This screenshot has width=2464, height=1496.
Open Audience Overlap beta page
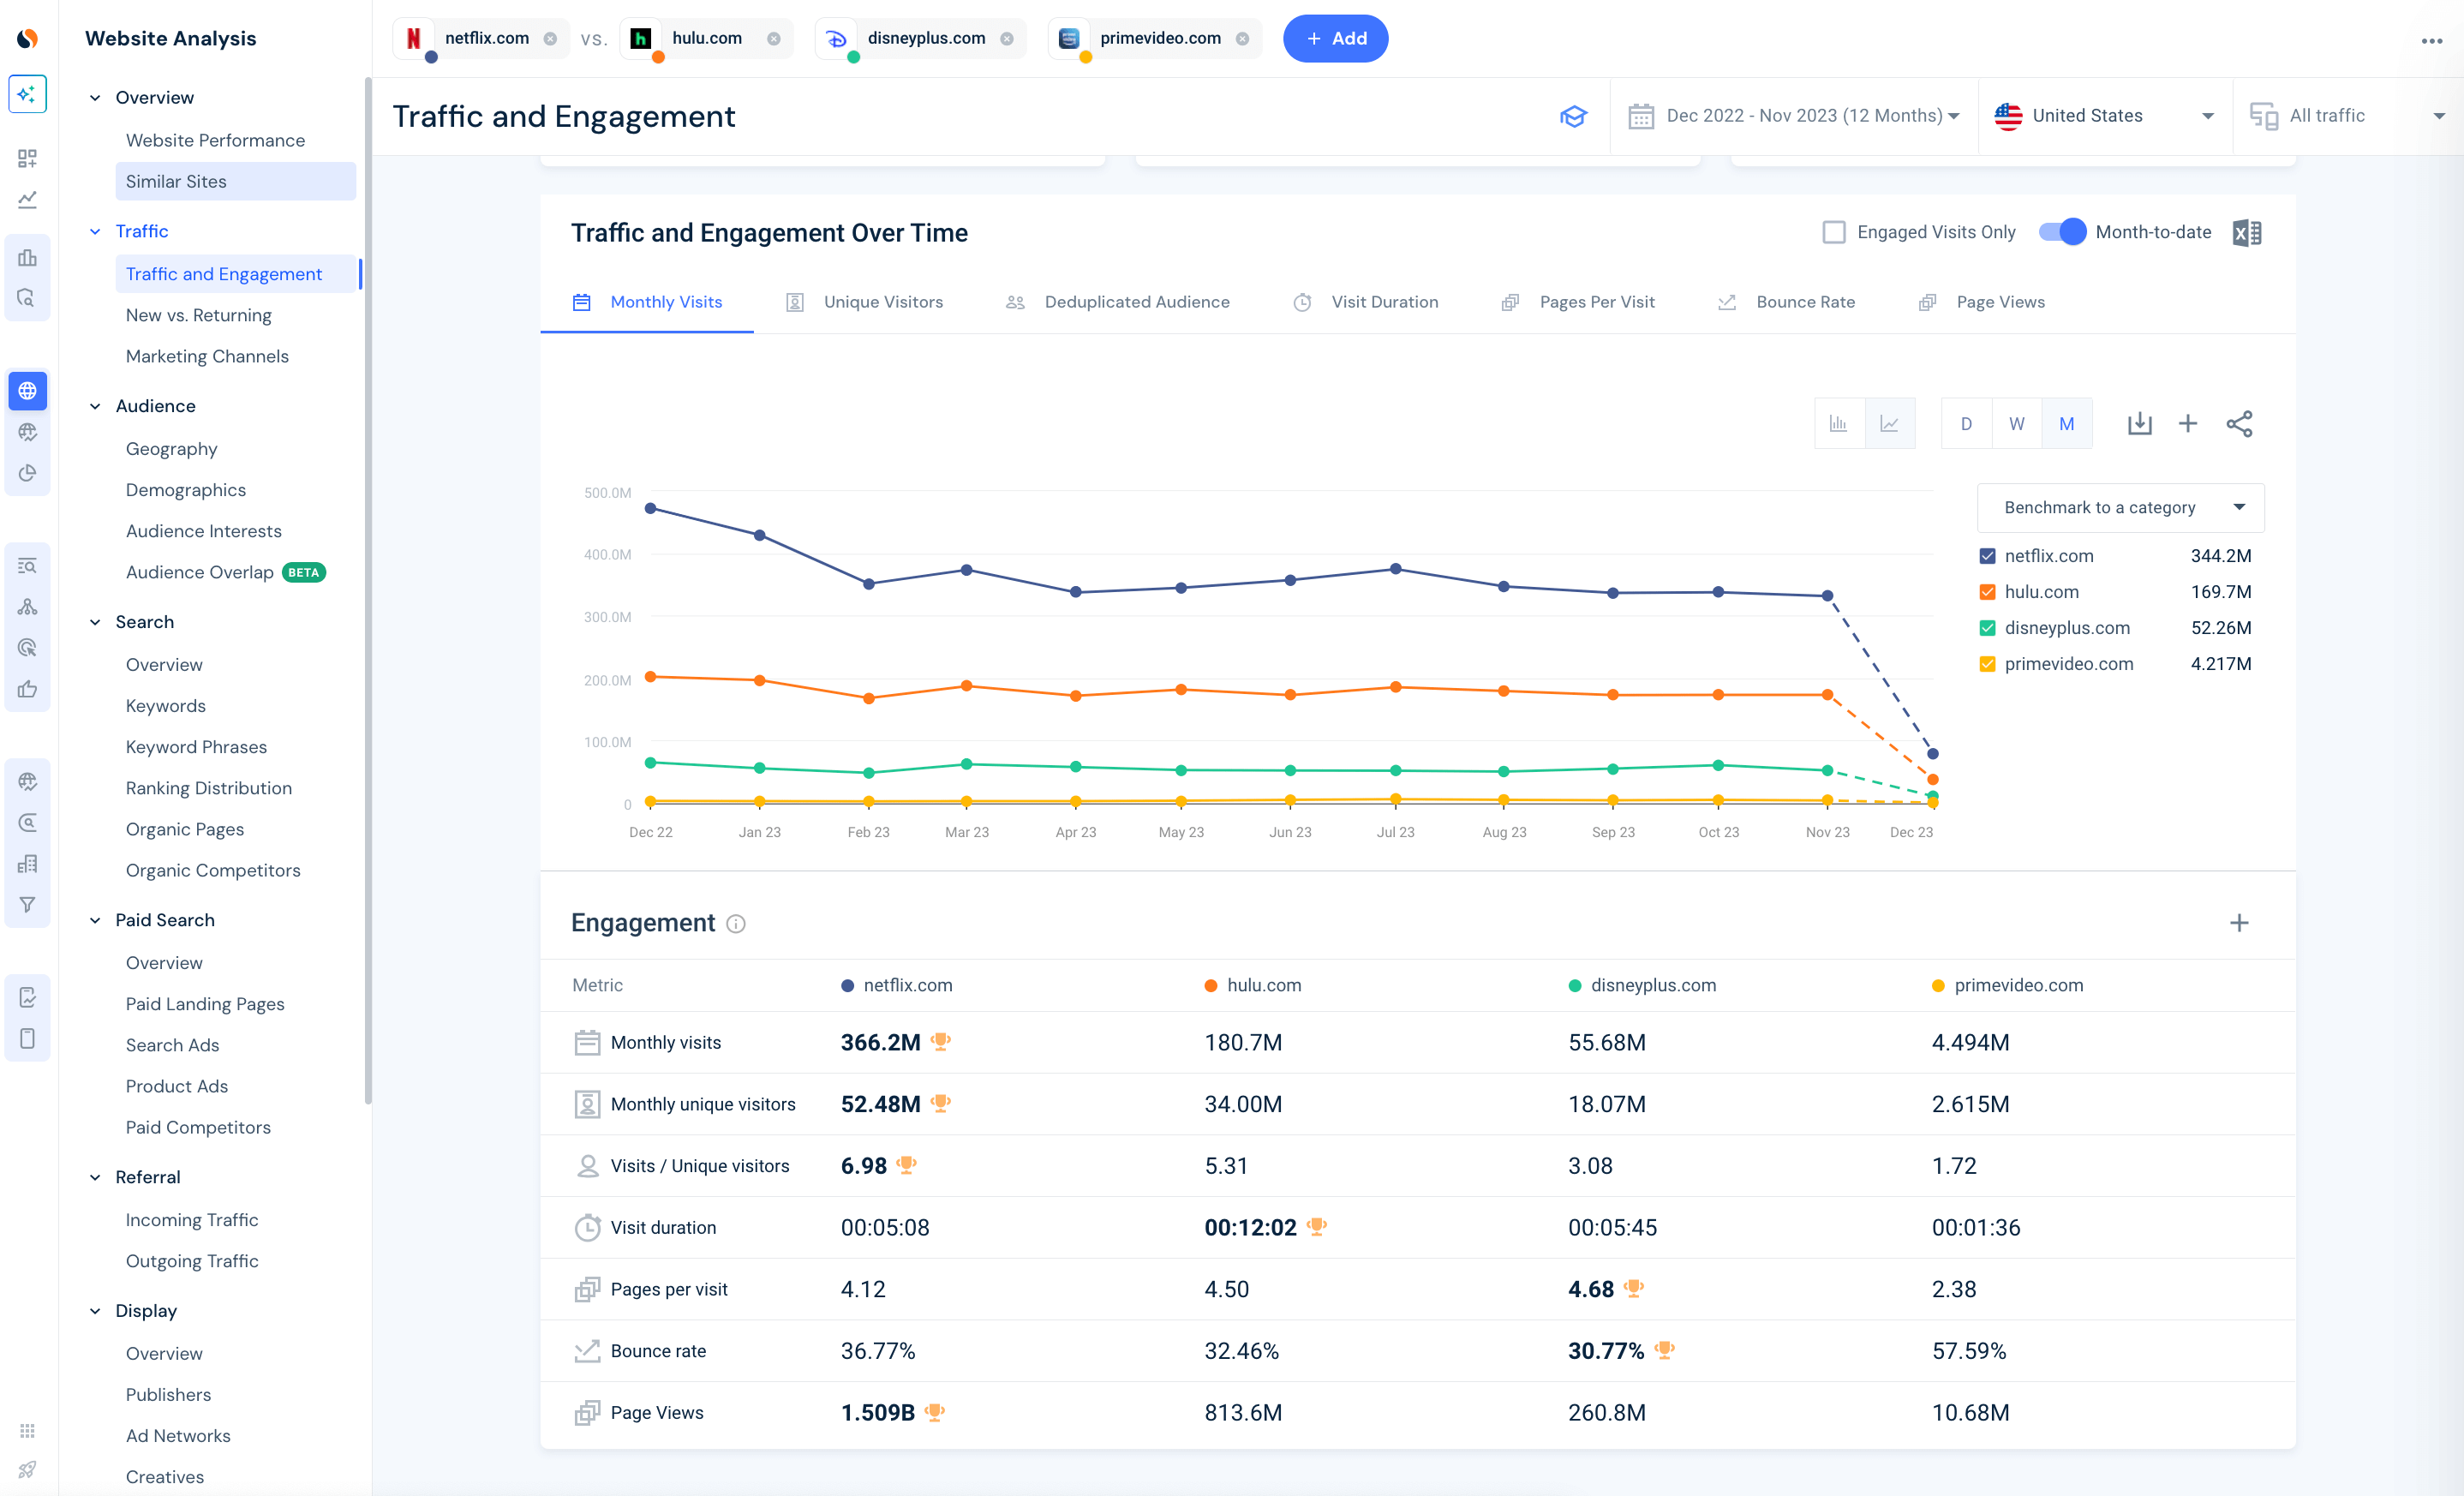225,572
